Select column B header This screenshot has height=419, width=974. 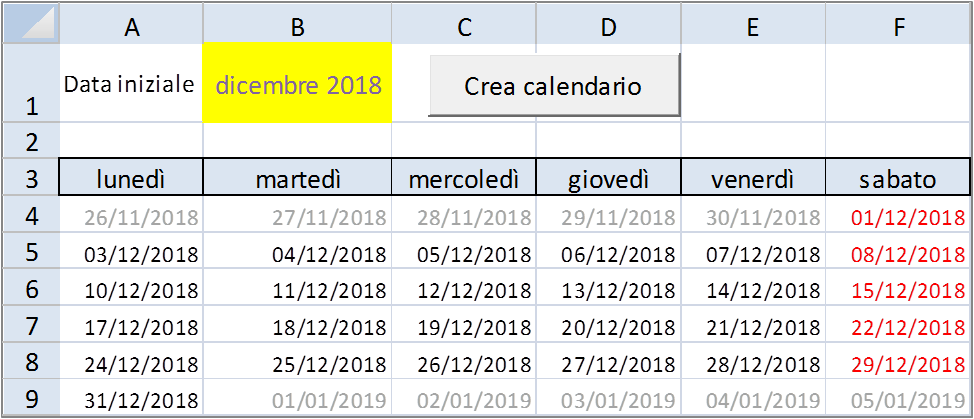(x=297, y=28)
